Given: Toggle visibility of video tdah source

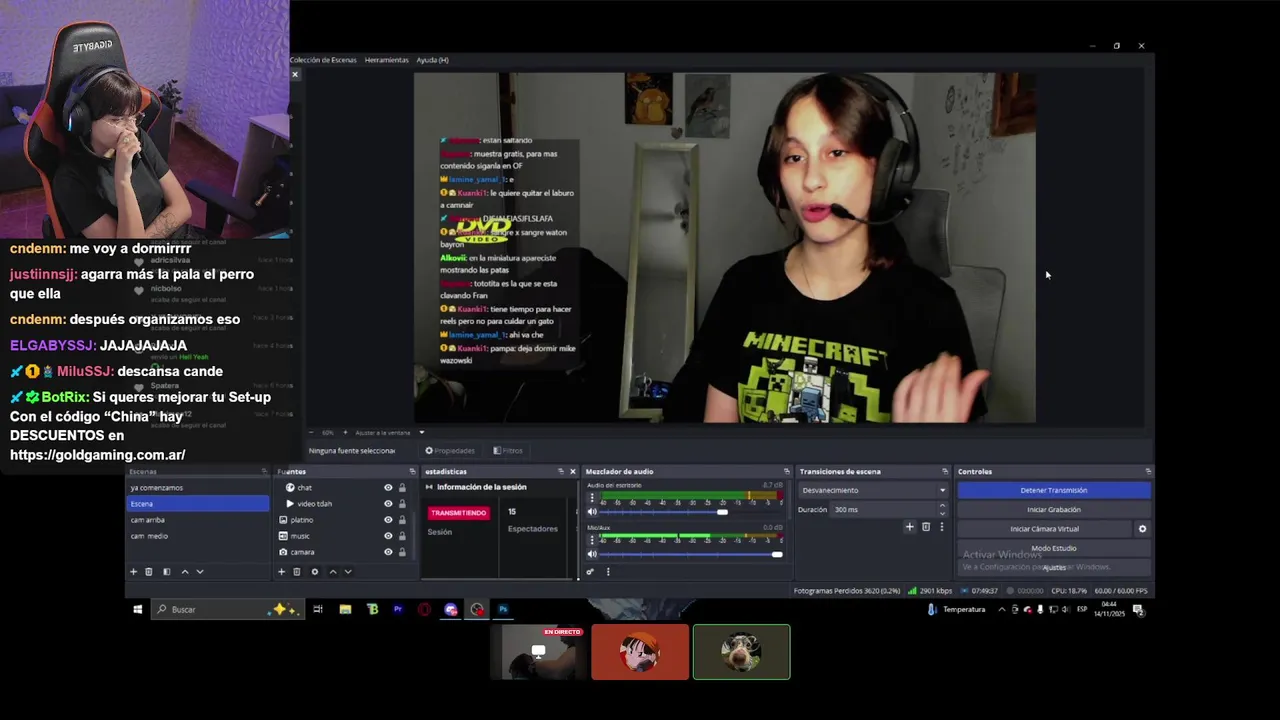Looking at the screenshot, I should pyautogui.click(x=388, y=504).
